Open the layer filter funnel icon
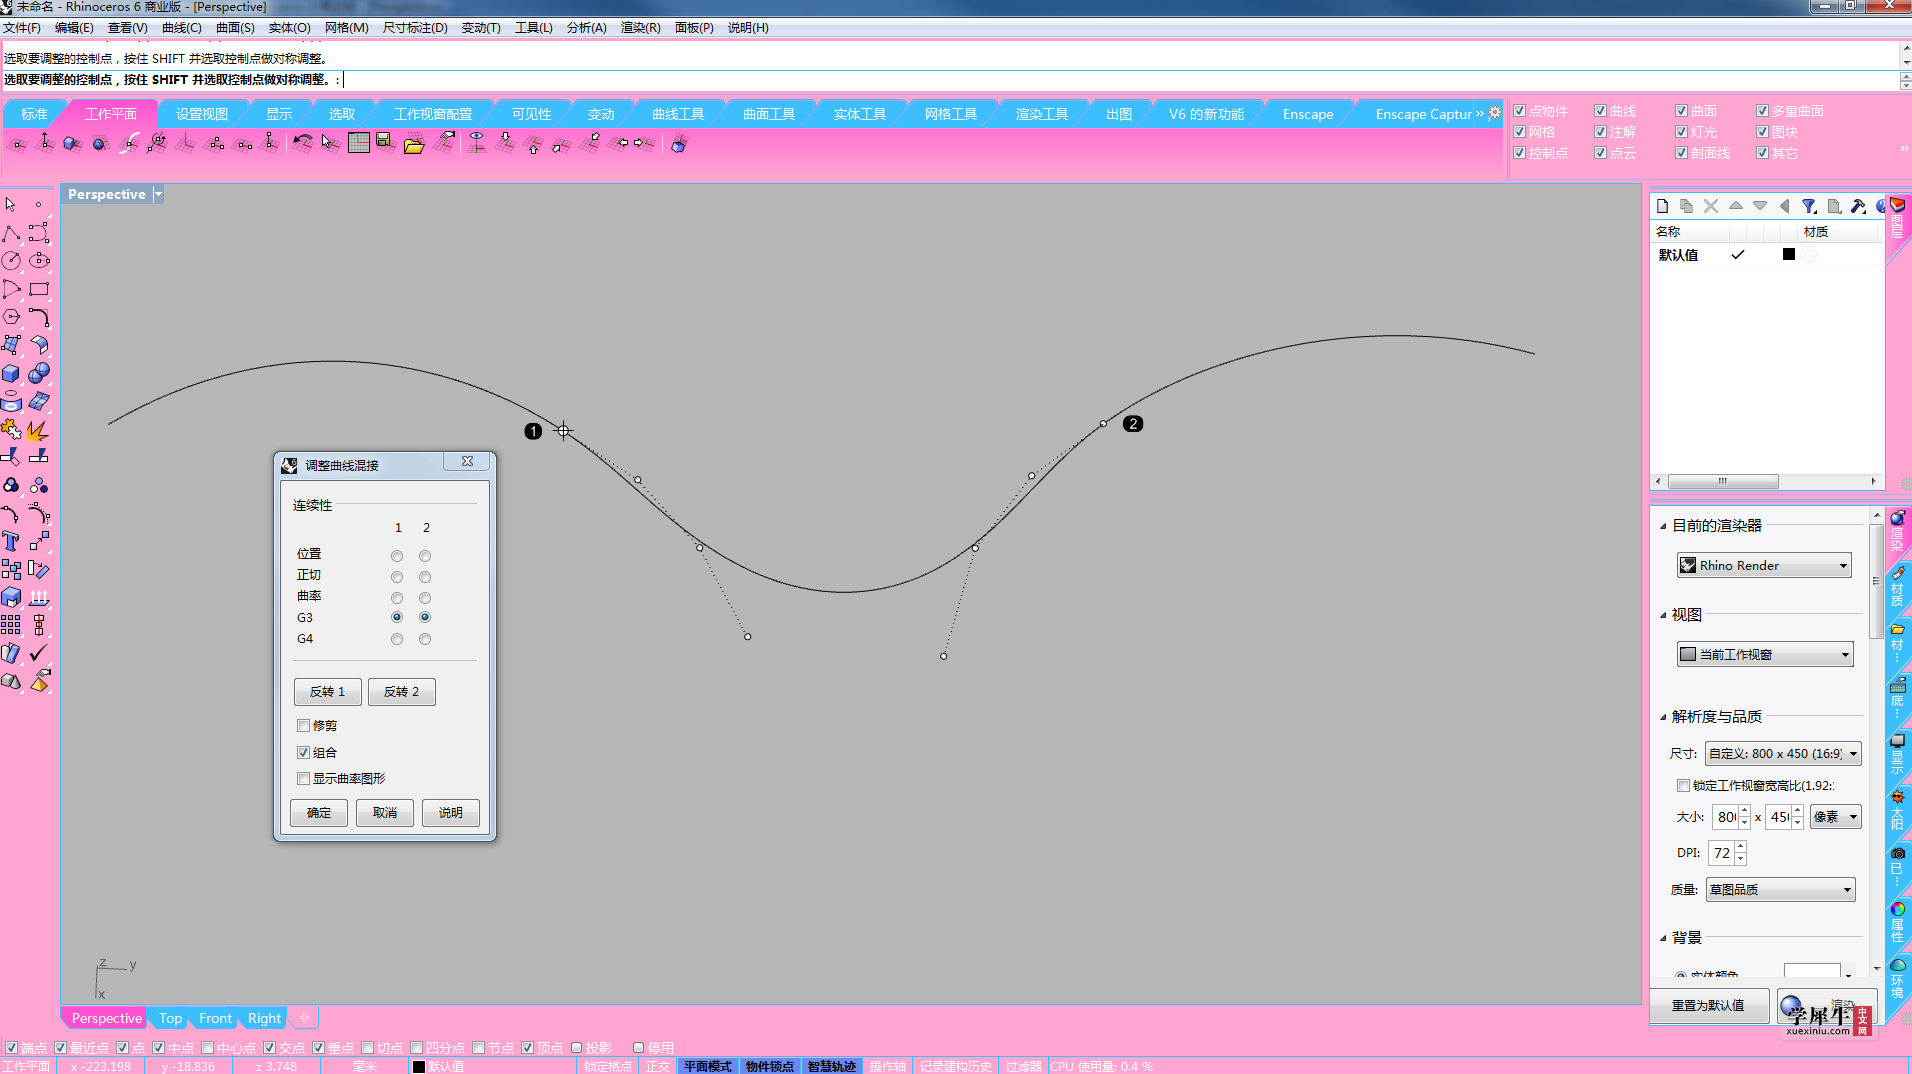The image size is (1912, 1074). (x=1809, y=206)
